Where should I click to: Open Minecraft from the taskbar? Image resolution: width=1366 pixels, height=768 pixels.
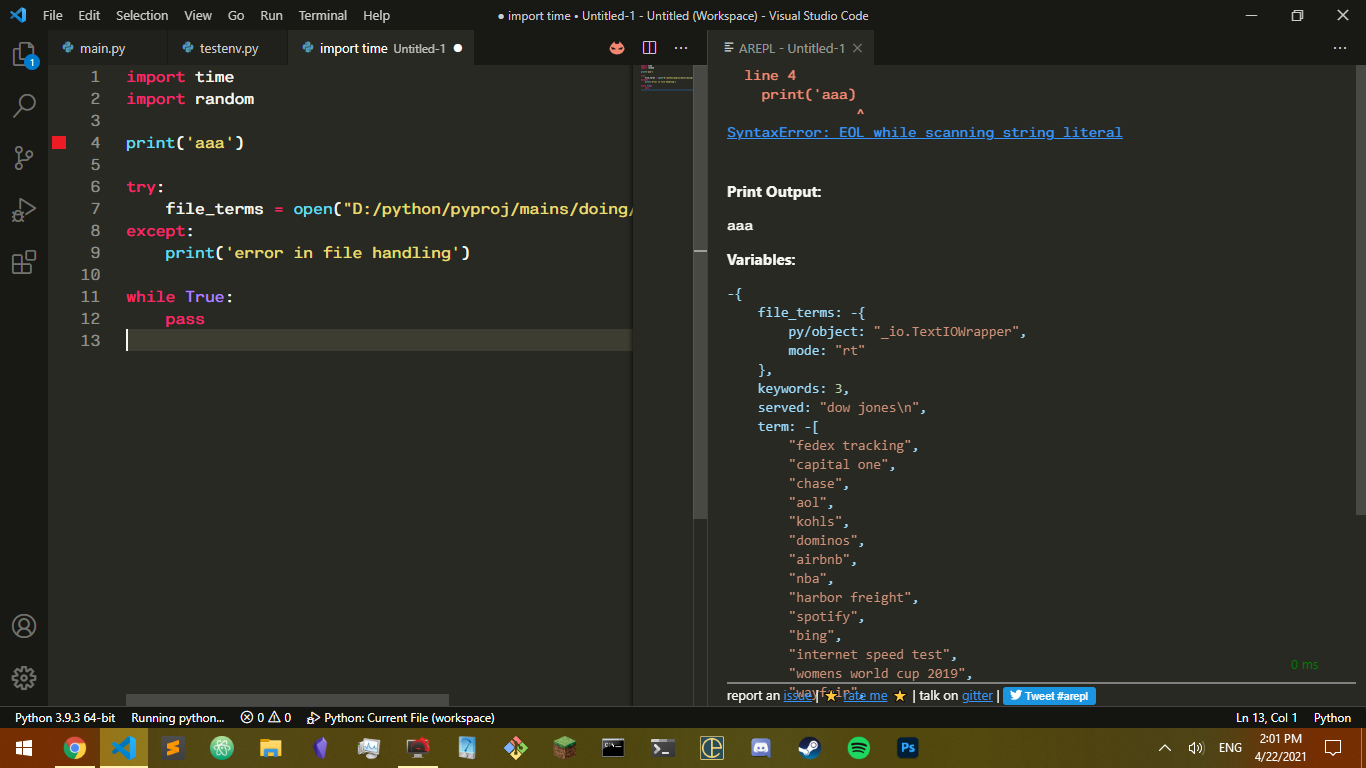(x=565, y=748)
